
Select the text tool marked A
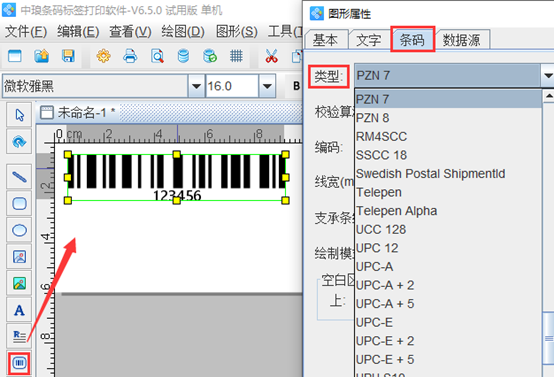click(x=19, y=310)
